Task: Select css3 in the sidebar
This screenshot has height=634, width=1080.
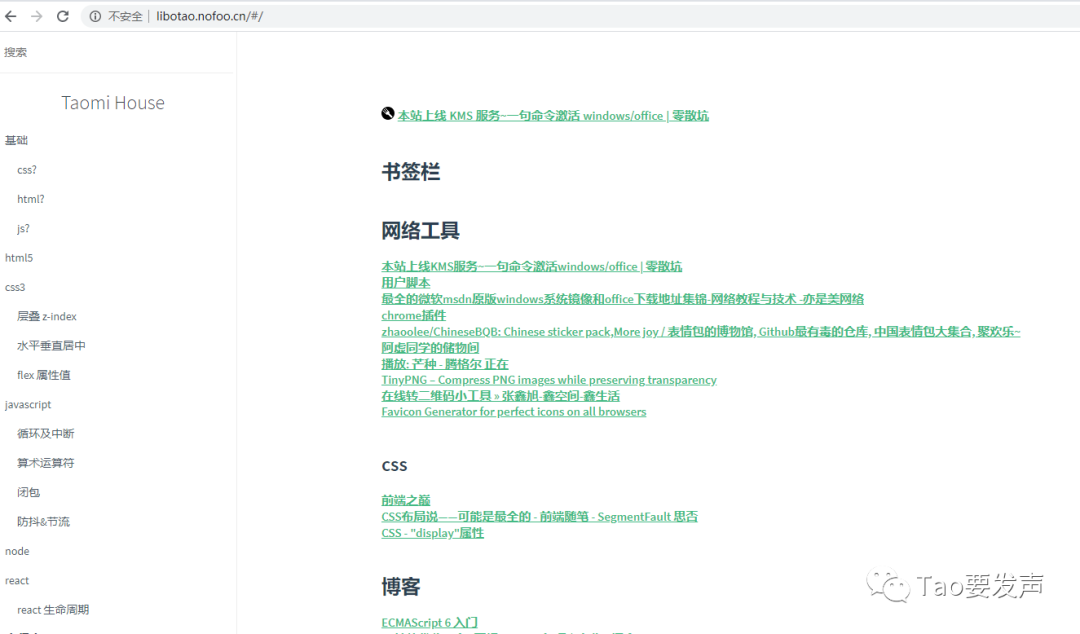Action: [15, 287]
